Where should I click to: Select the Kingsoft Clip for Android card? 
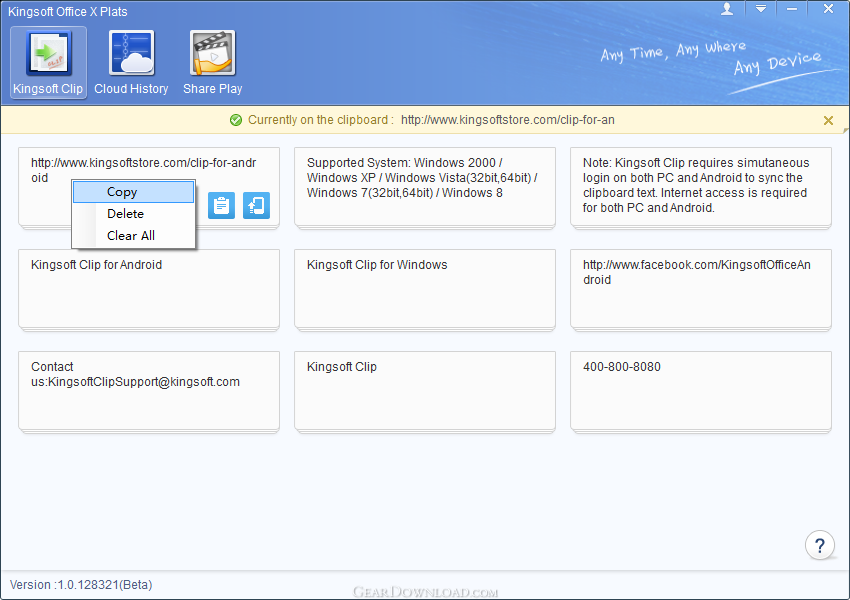click(x=149, y=289)
